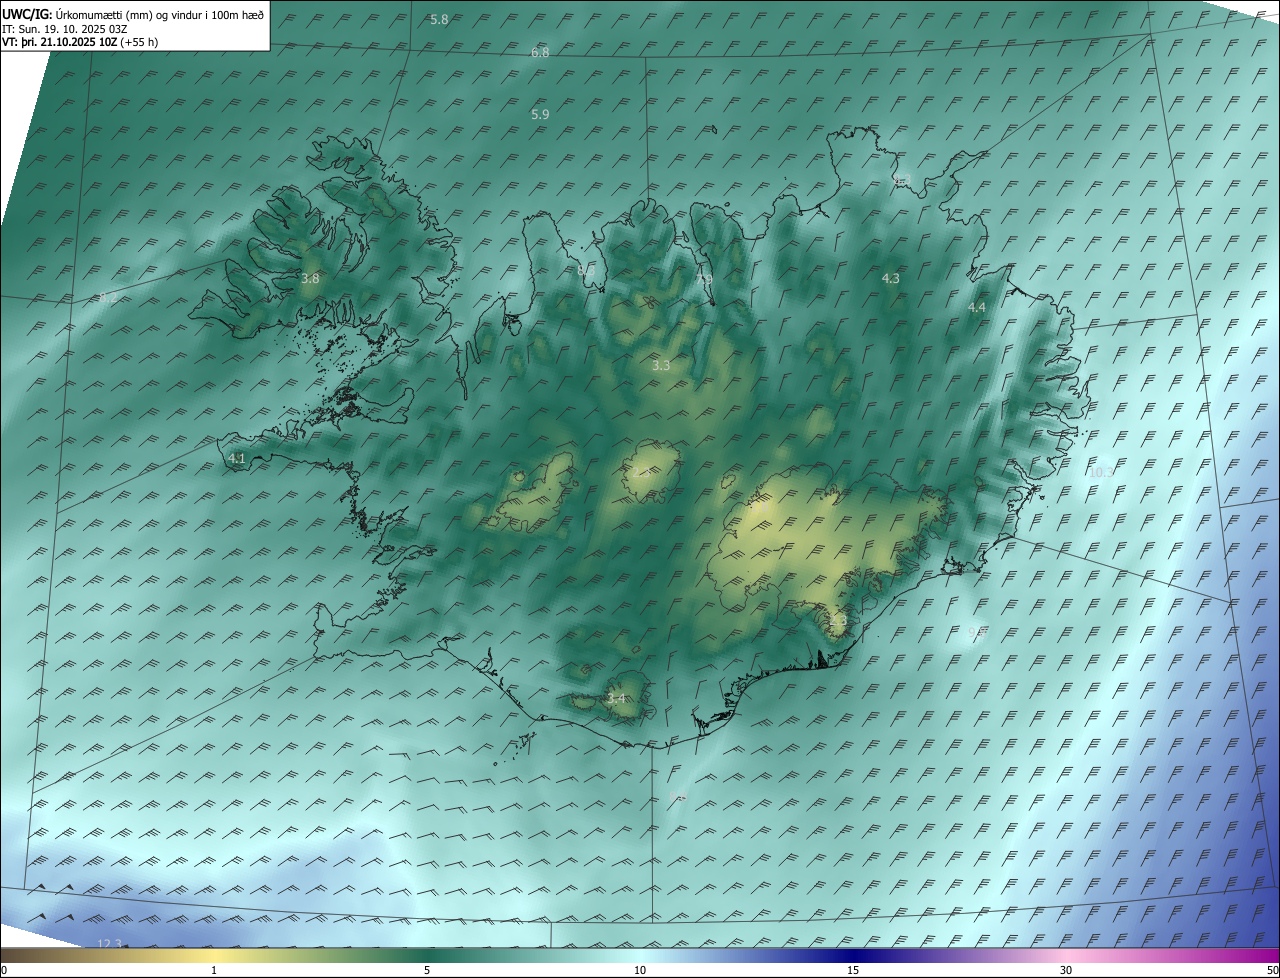1280x978 pixels.
Task: Click the 5.9 value label on the map
Action: [x=540, y=115]
